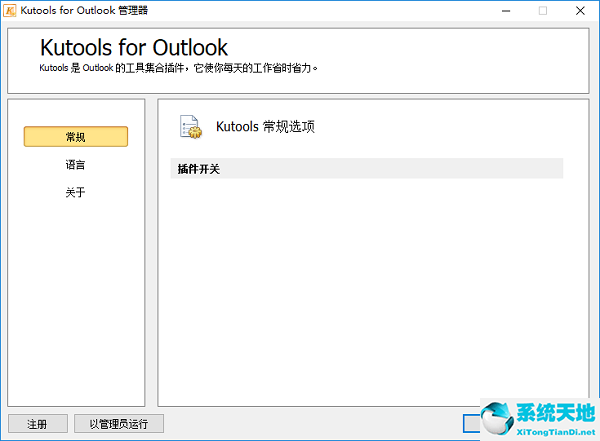Open the 关于 section

pos(75,192)
